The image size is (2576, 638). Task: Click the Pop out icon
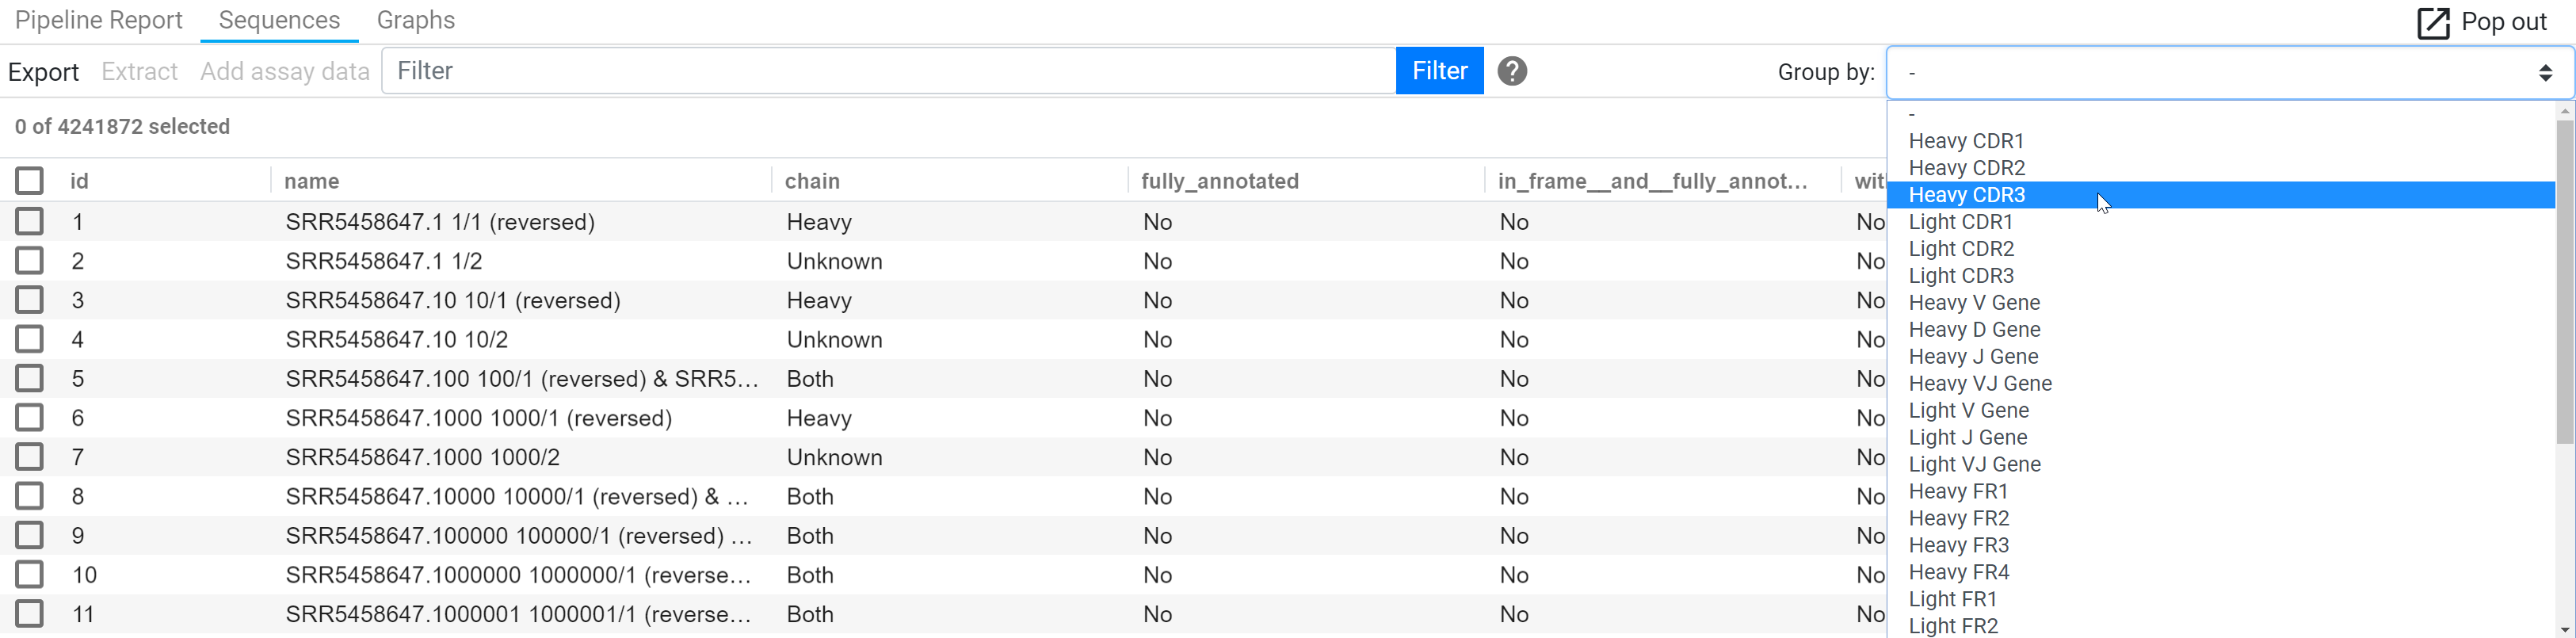[x=2433, y=22]
